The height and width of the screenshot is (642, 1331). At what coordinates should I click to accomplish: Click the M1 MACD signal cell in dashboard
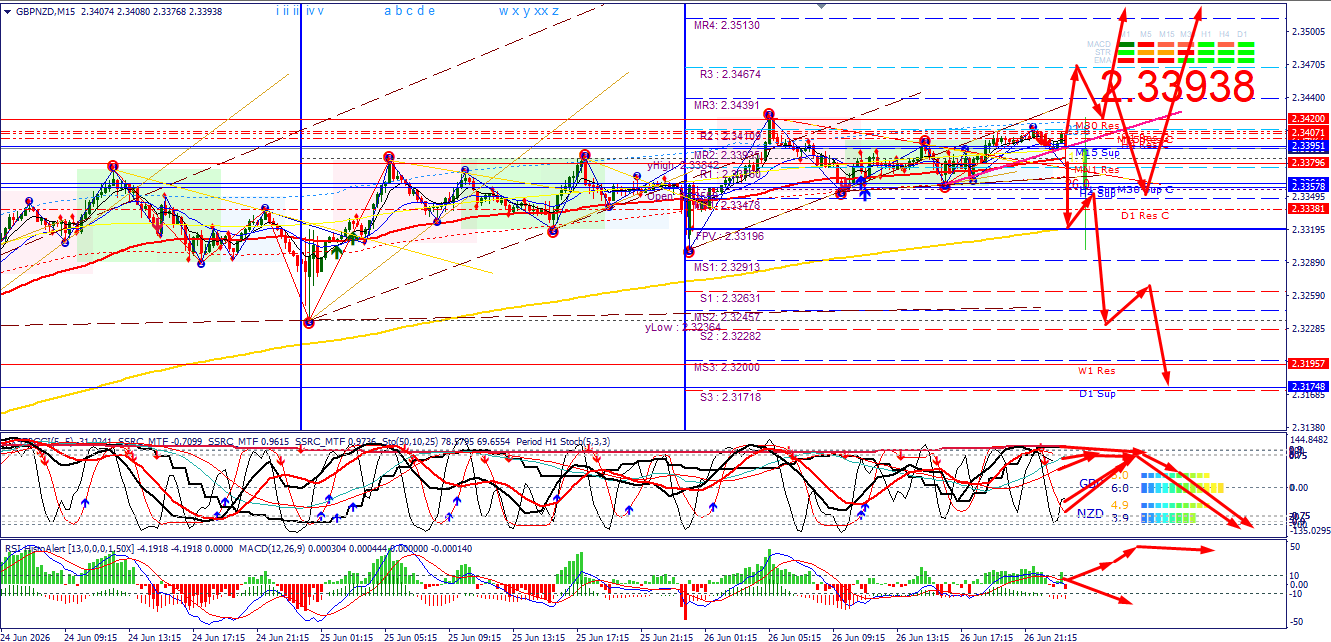point(1124,45)
